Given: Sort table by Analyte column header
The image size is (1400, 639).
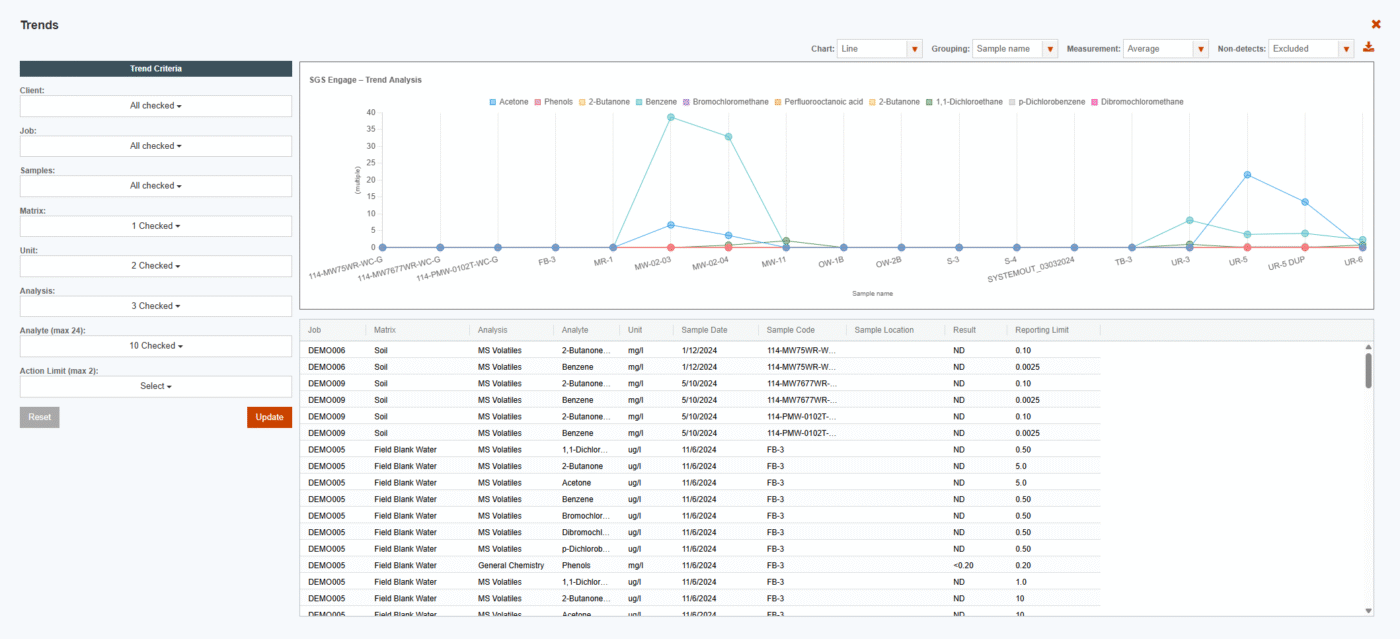Looking at the screenshot, I should (575, 330).
